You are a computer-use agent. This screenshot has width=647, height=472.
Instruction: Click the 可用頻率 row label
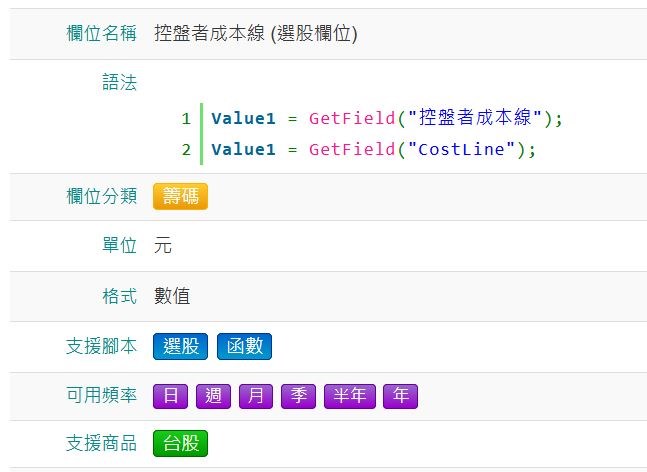101,396
